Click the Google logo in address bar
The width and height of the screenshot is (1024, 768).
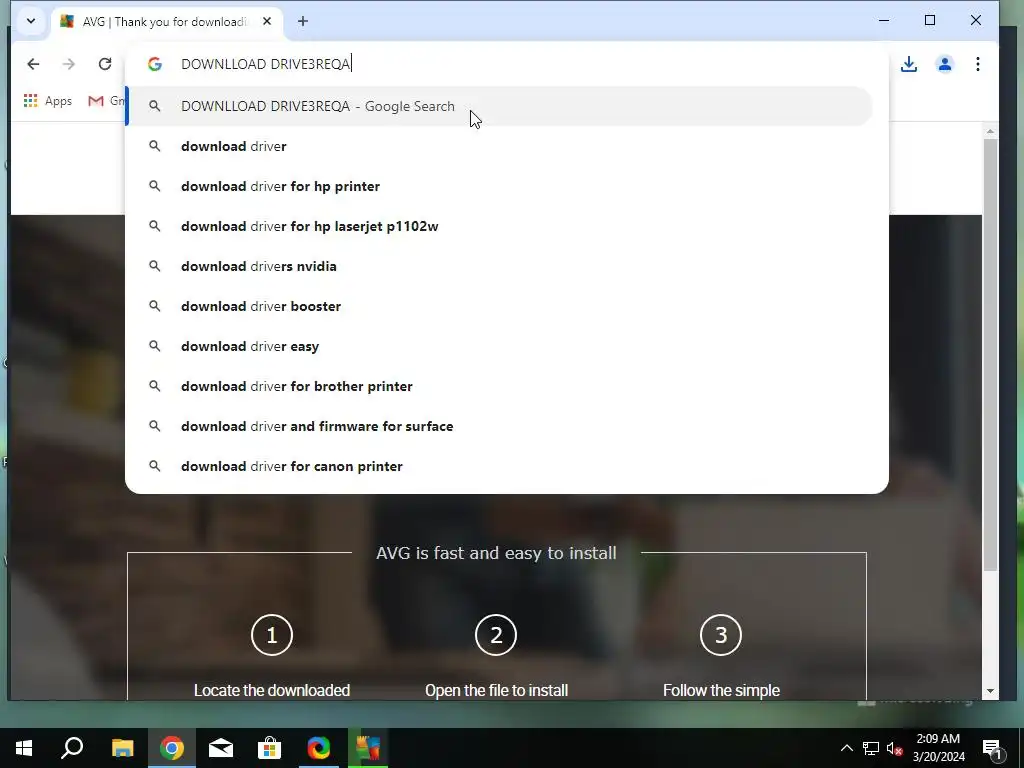coord(155,64)
